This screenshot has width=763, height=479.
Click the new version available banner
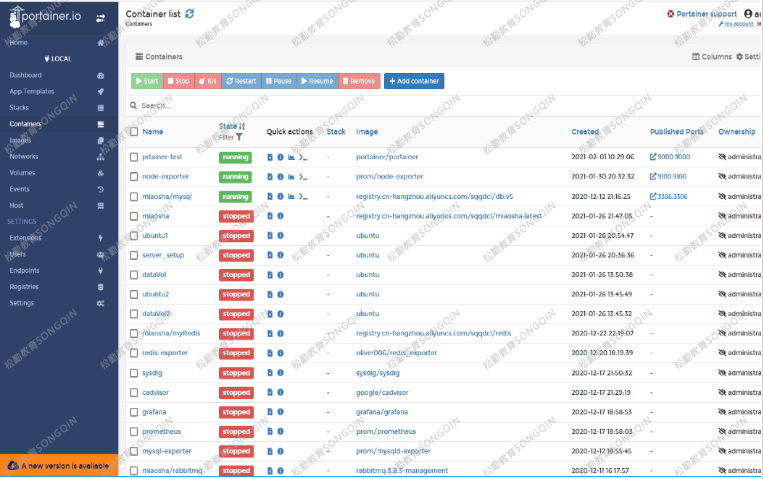point(59,466)
